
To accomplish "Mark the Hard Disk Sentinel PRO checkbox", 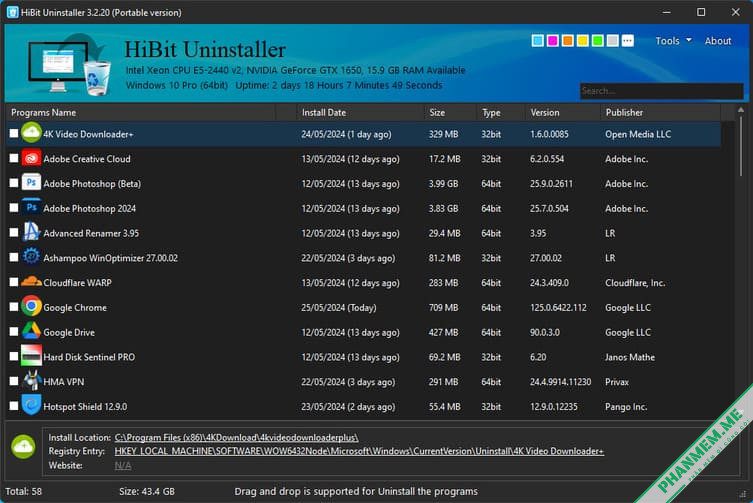I will pyautogui.click(x=14, y=356).
